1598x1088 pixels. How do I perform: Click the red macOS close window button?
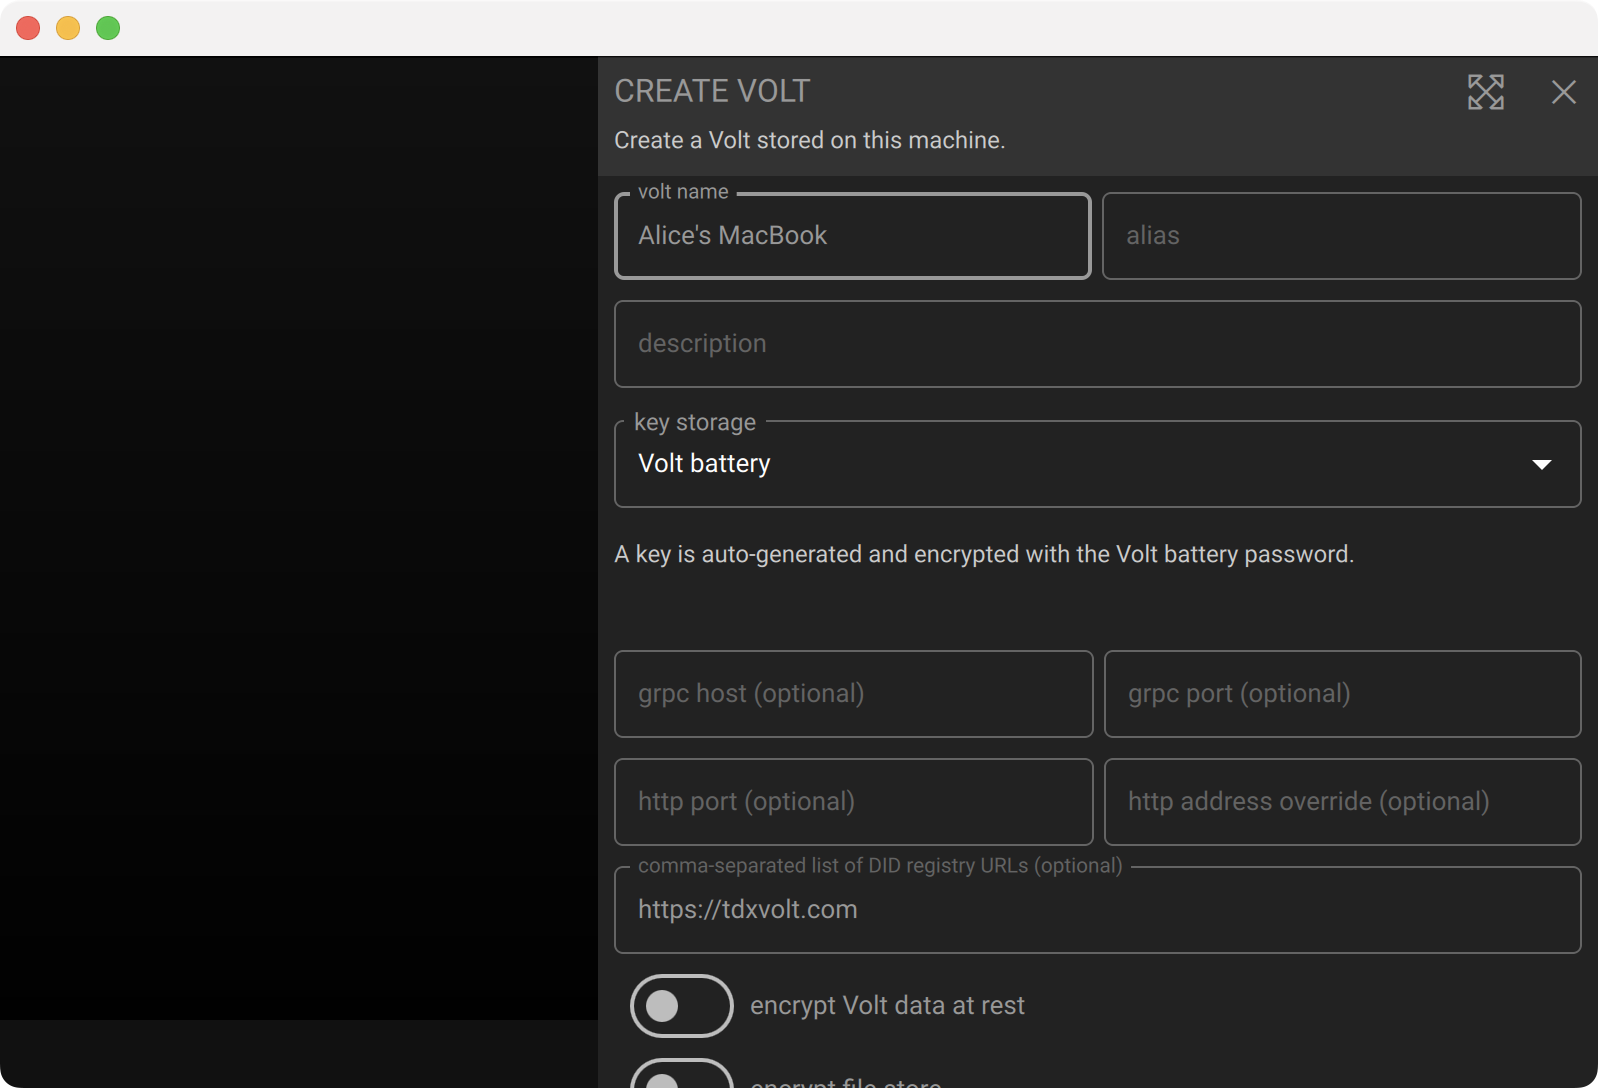point(28,28)
